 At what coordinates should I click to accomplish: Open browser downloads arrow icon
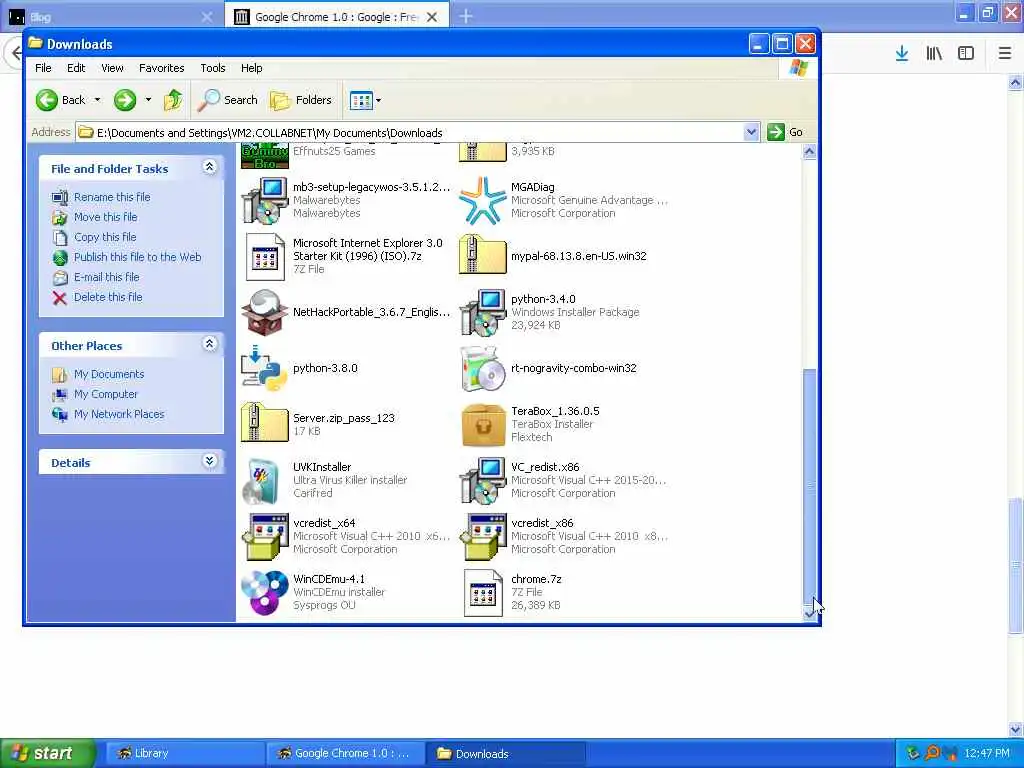tap(902, 54)
